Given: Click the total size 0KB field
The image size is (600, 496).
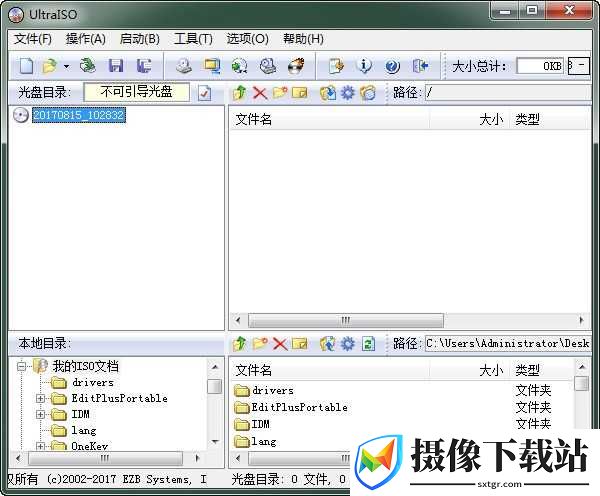Looking at the screenshot, I should (540, 66).
